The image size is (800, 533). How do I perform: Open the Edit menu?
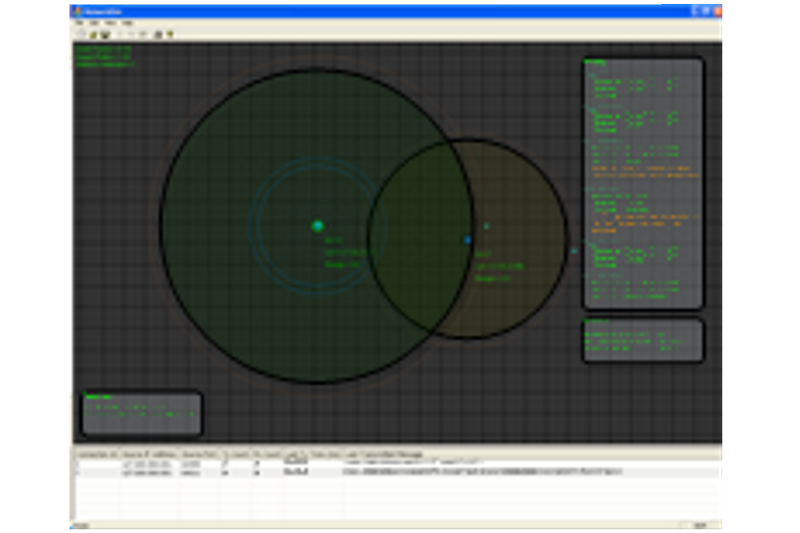coord(94,23)
